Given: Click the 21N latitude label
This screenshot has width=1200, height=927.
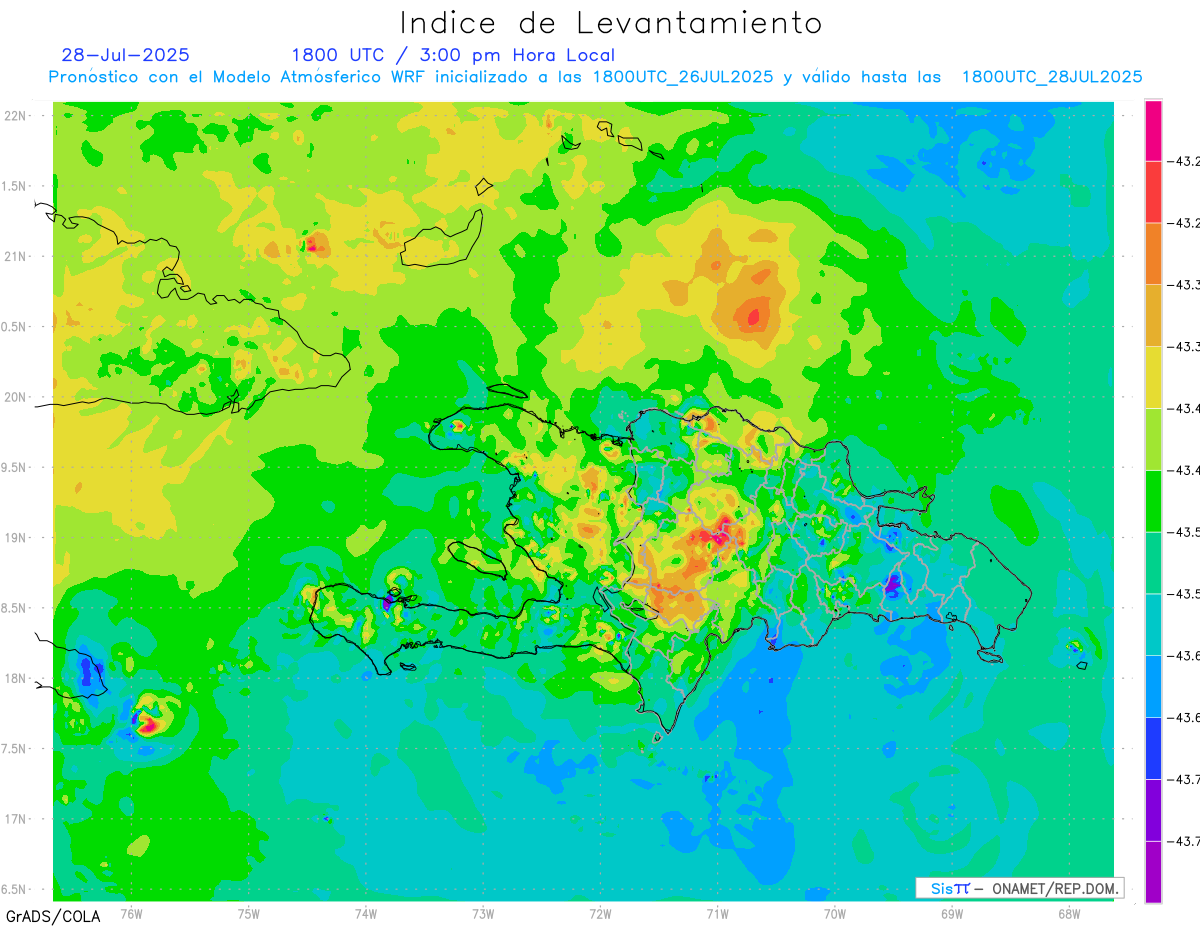Looking at the screenshot, I should click(x=17, y=256).
